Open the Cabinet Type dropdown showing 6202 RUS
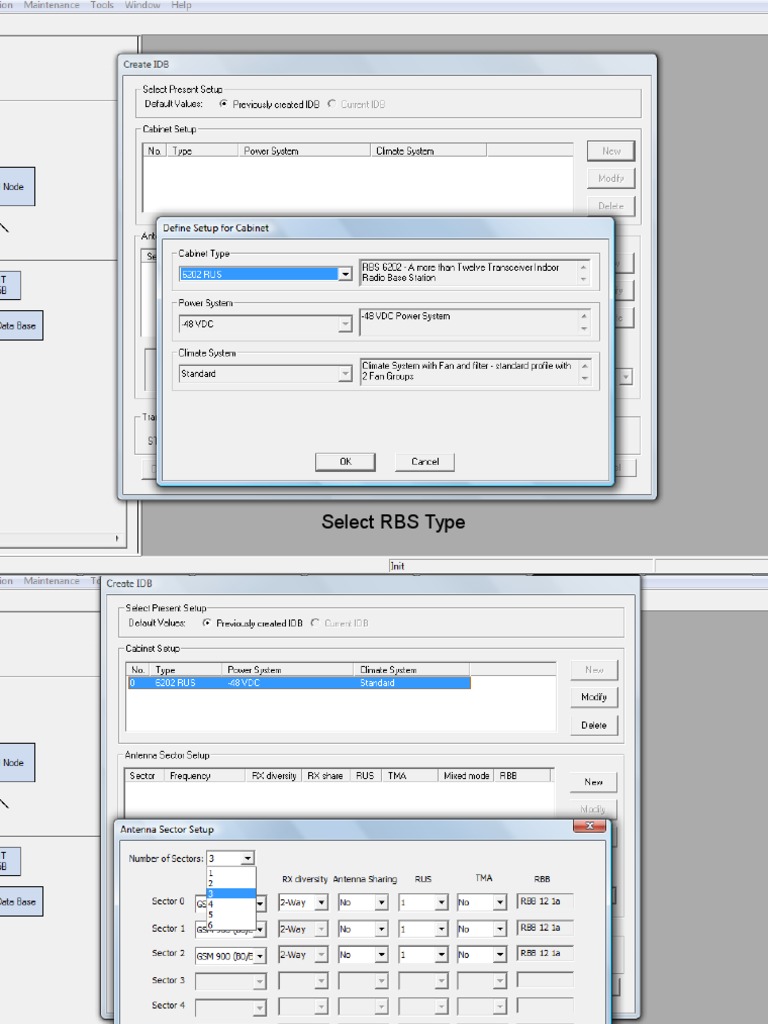Screen dimensions: 768x1024 pyautogui.click(x=345, y=274)
